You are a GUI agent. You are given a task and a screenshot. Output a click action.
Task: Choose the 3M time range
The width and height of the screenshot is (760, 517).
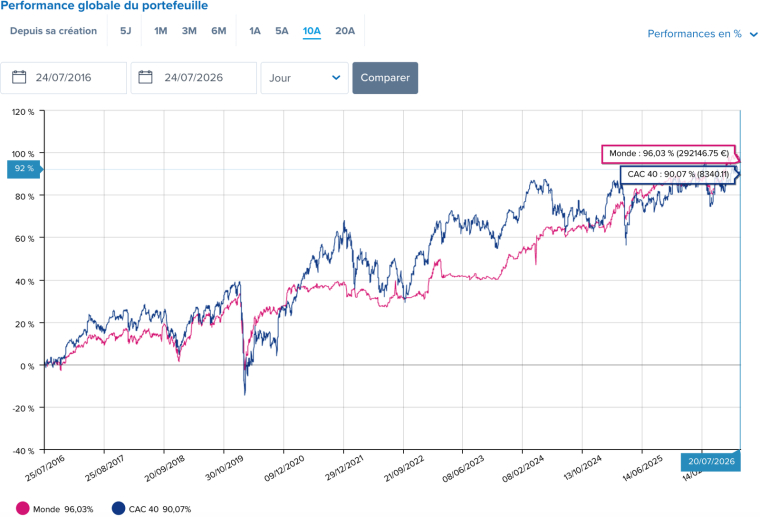(189, 31)
